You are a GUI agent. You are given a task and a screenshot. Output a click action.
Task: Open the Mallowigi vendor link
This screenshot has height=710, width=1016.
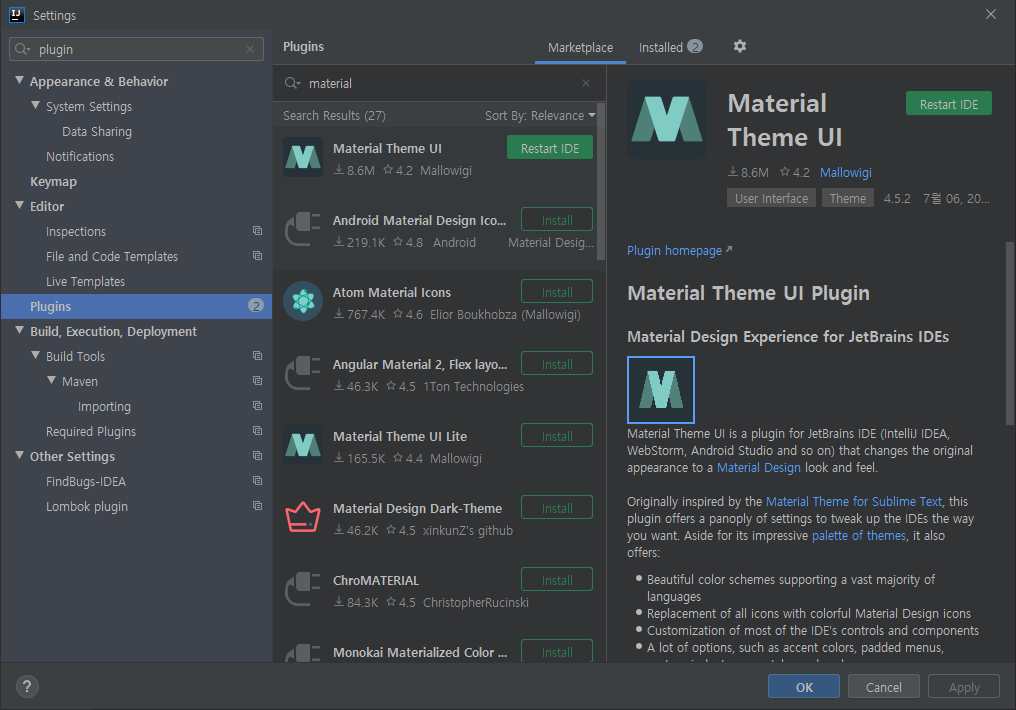point(846,172)
